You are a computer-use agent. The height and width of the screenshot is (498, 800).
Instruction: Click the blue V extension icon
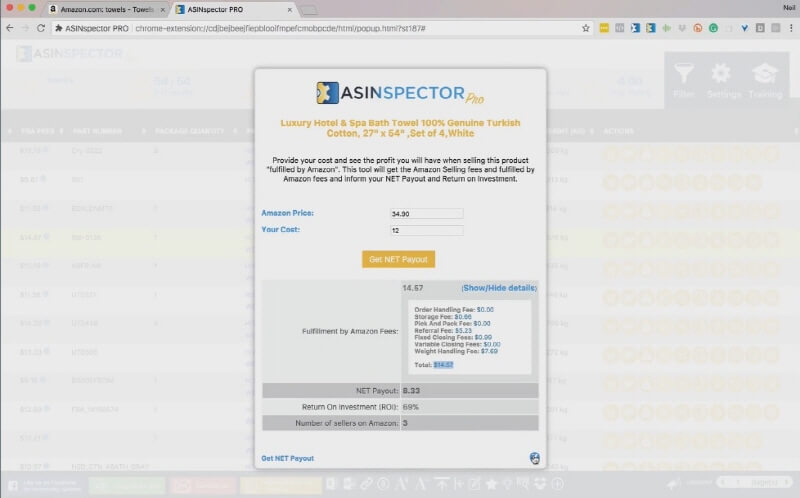[x=744, y=28]
